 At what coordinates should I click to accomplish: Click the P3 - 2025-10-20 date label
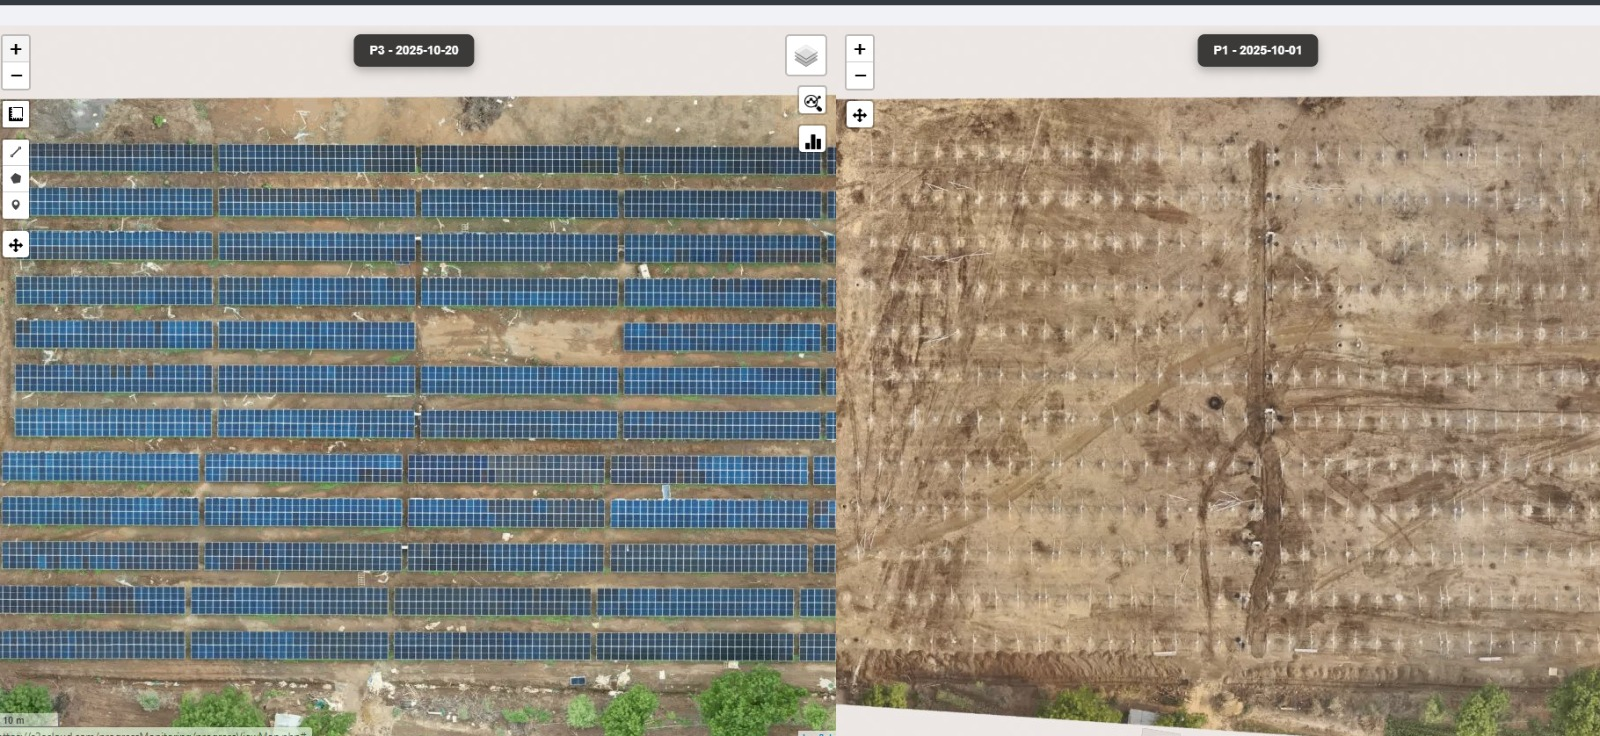[414, 50]
